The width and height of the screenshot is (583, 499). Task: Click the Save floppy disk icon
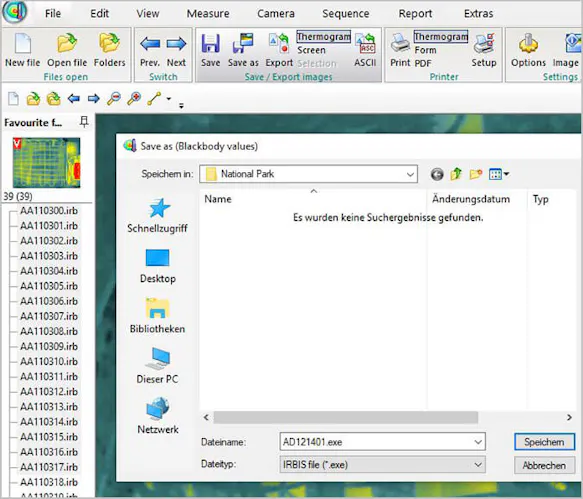(210, 50)
